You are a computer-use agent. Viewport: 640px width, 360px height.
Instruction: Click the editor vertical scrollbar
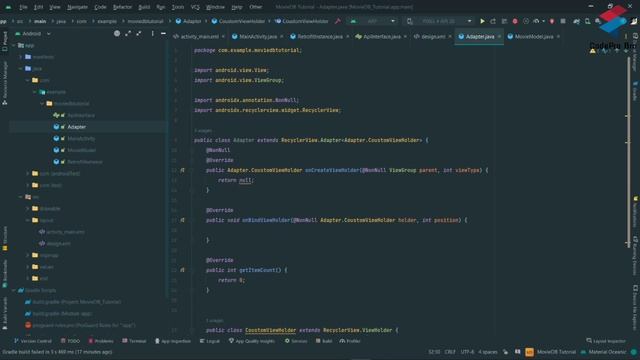tap(628, 151)
